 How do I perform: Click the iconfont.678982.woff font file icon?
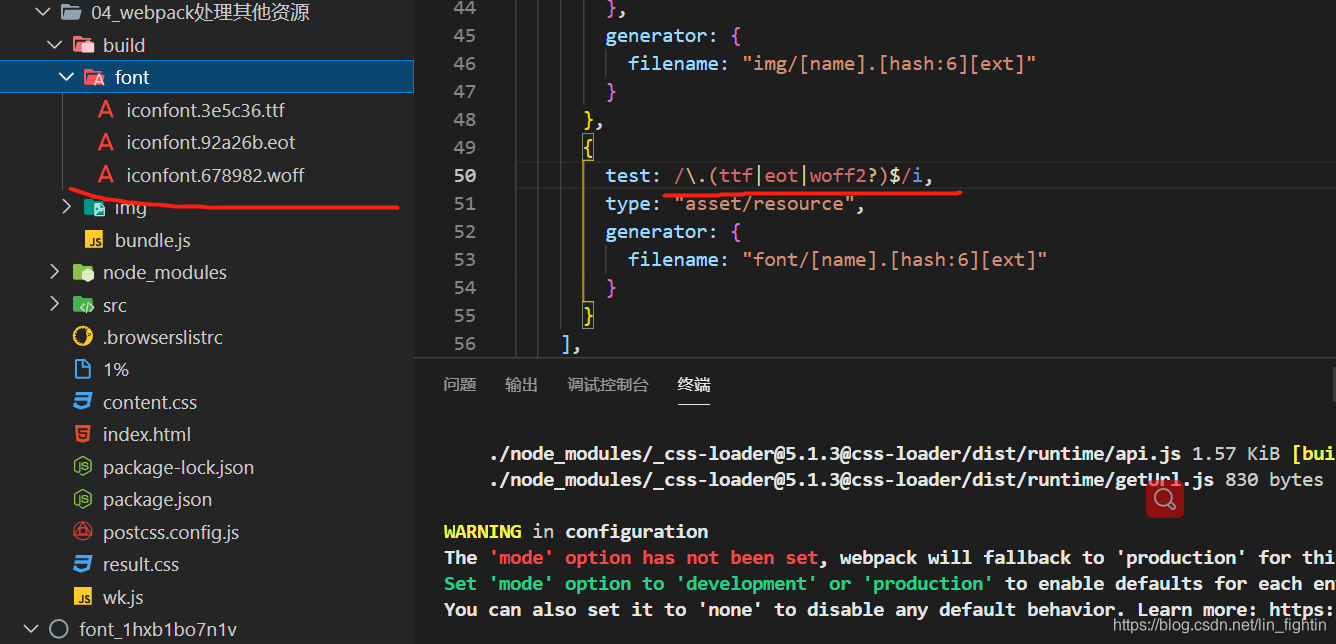[x=106, y=175]
